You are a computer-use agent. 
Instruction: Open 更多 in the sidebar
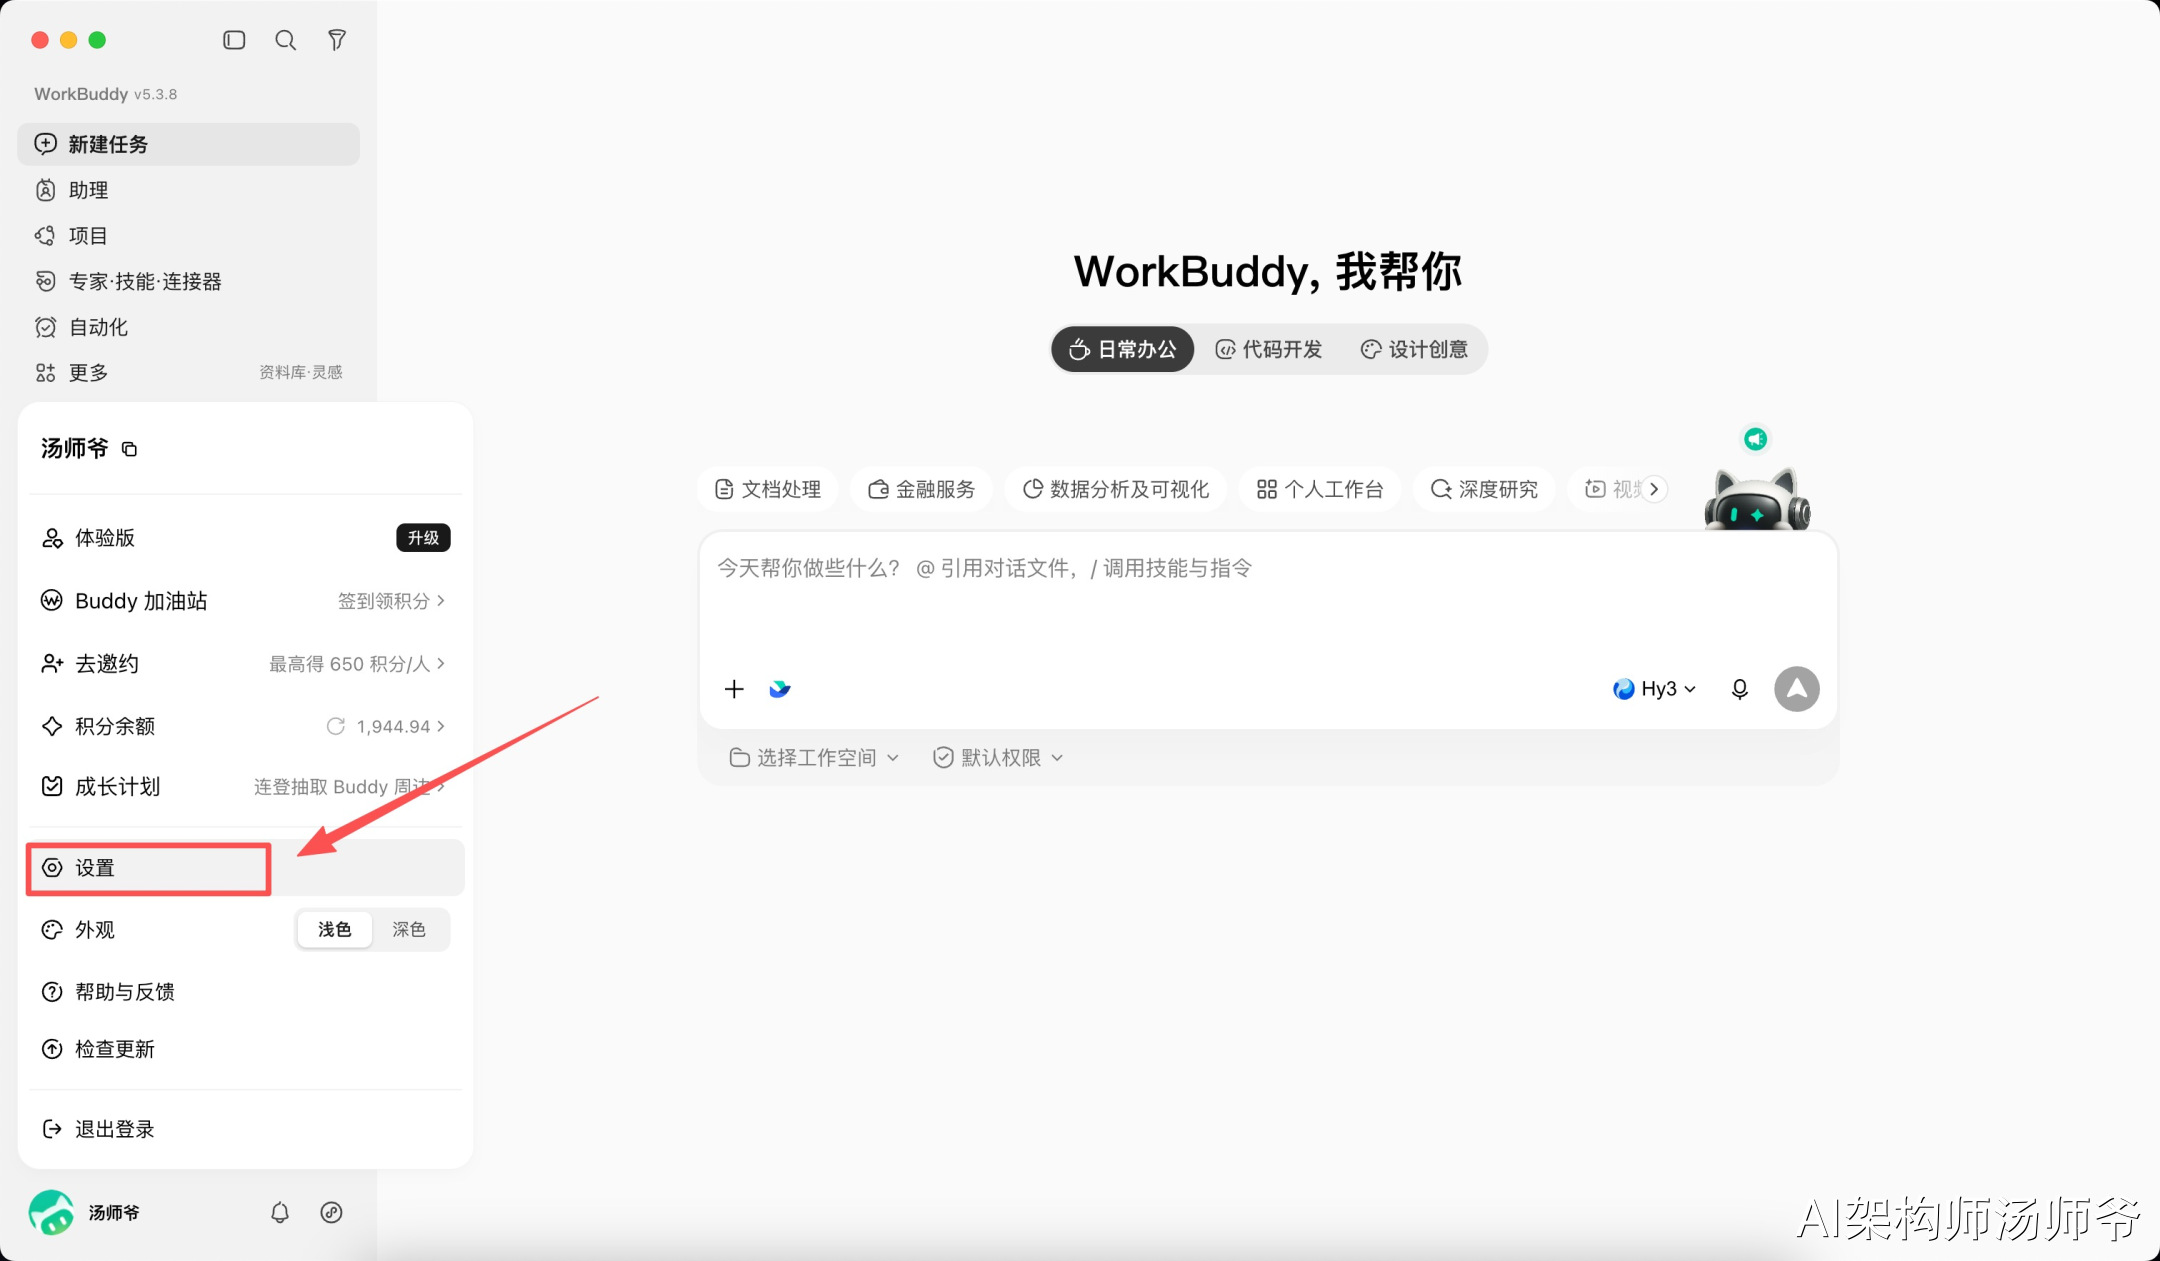(188, 373)
